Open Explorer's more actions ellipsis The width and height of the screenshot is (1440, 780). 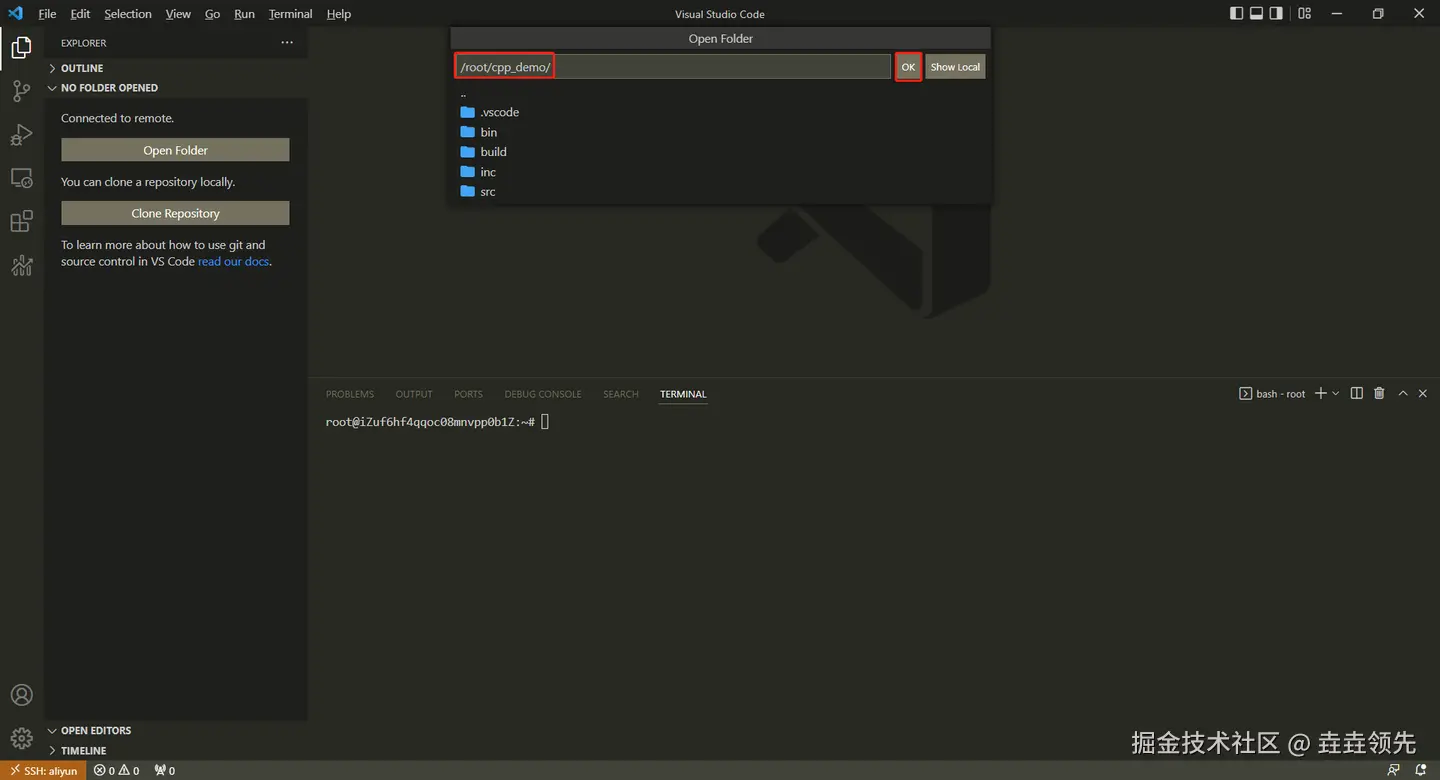point(287,43)
